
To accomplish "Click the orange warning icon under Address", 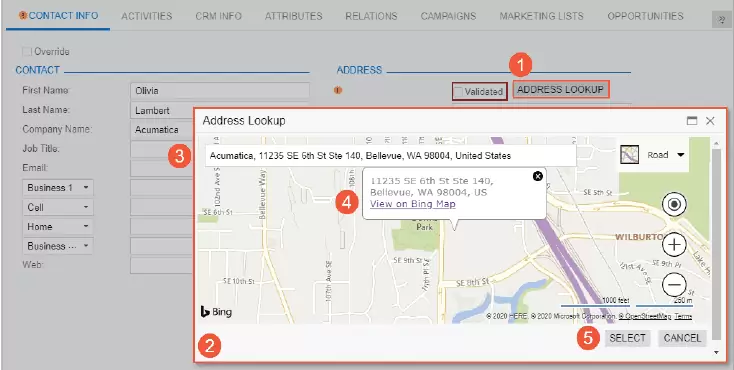I will (x=338, y=90).
